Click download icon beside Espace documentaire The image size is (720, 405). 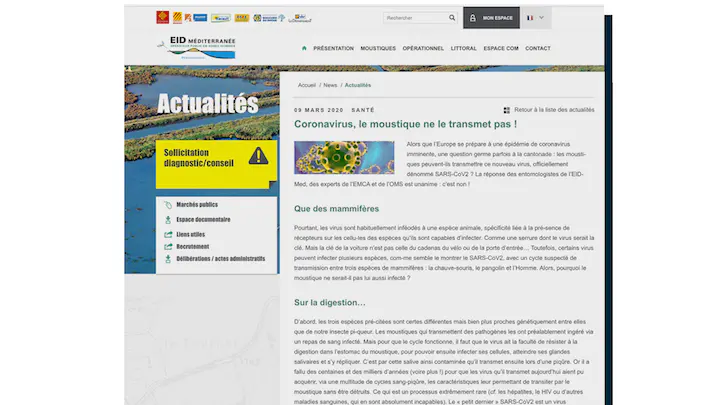pos(168,220)
